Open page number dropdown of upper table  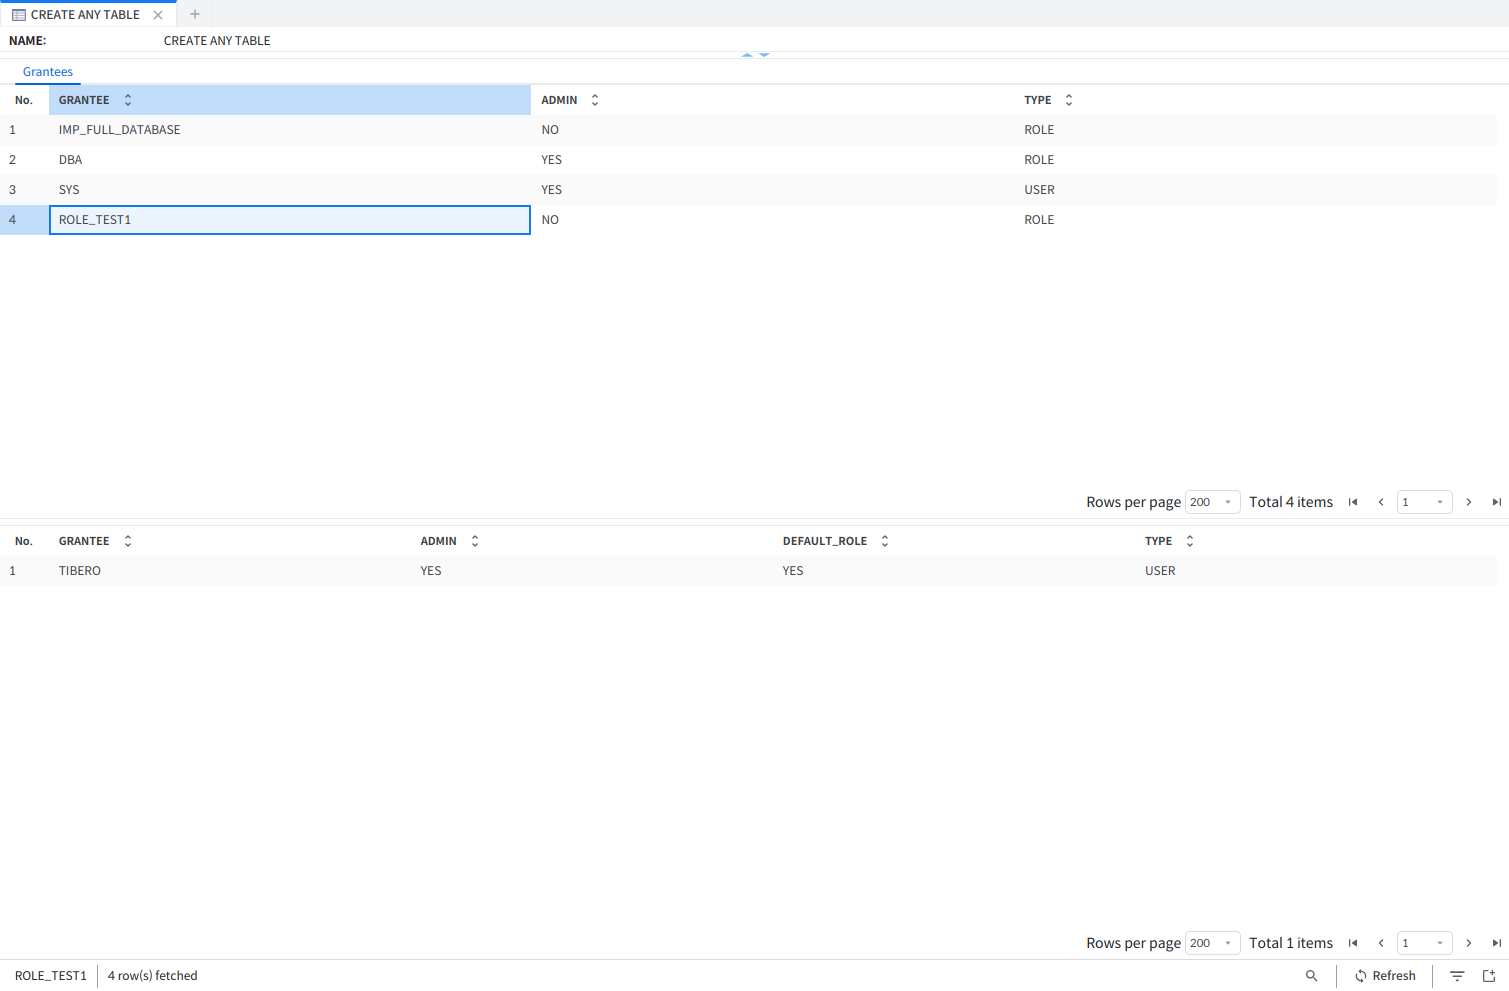point(1424,502)
